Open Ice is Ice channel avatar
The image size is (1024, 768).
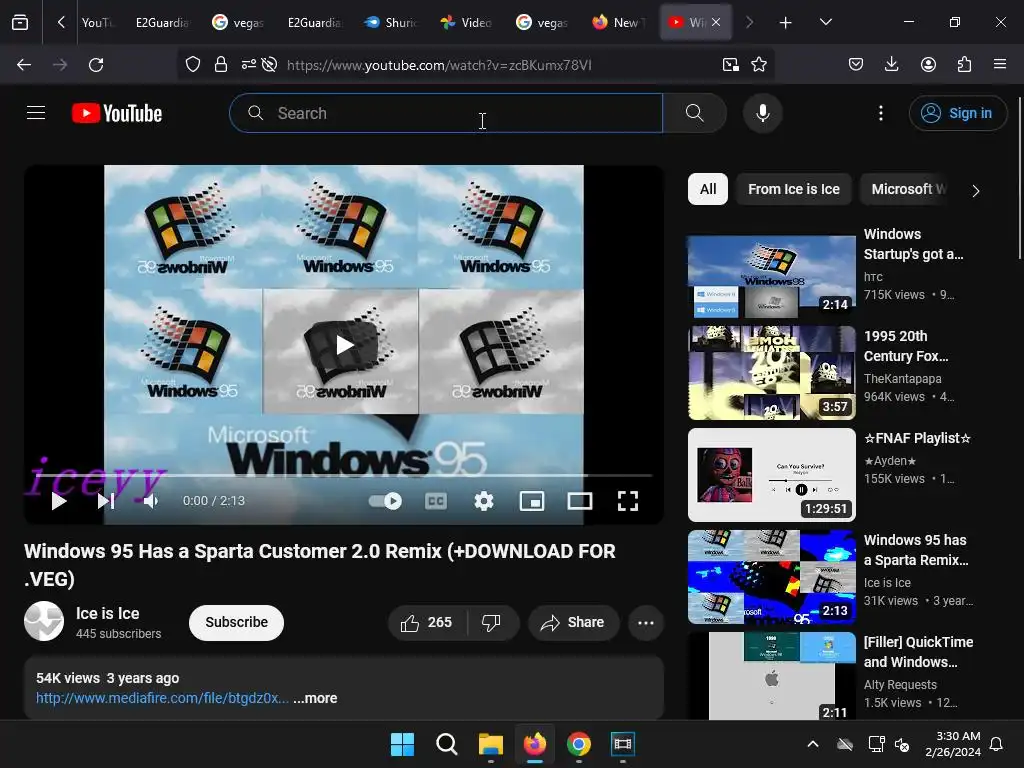(x=44, y=621)
